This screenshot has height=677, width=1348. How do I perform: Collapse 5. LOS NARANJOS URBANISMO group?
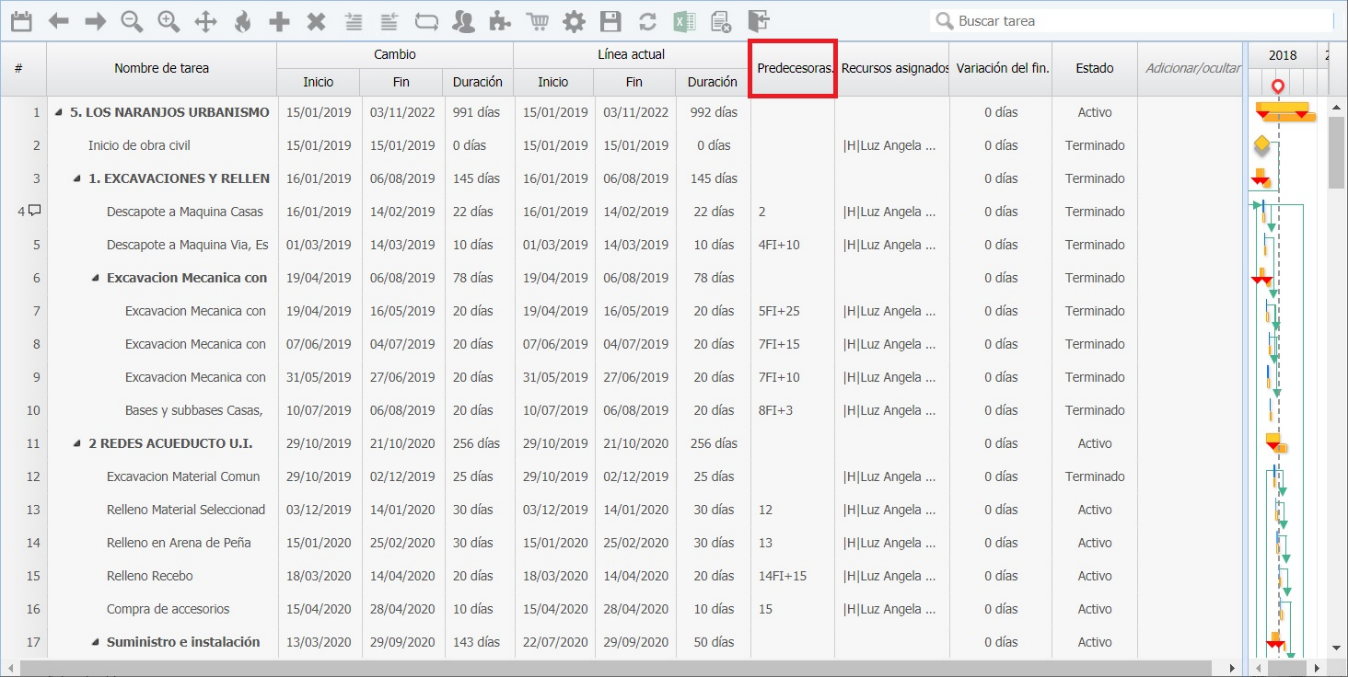pos(59,112)
